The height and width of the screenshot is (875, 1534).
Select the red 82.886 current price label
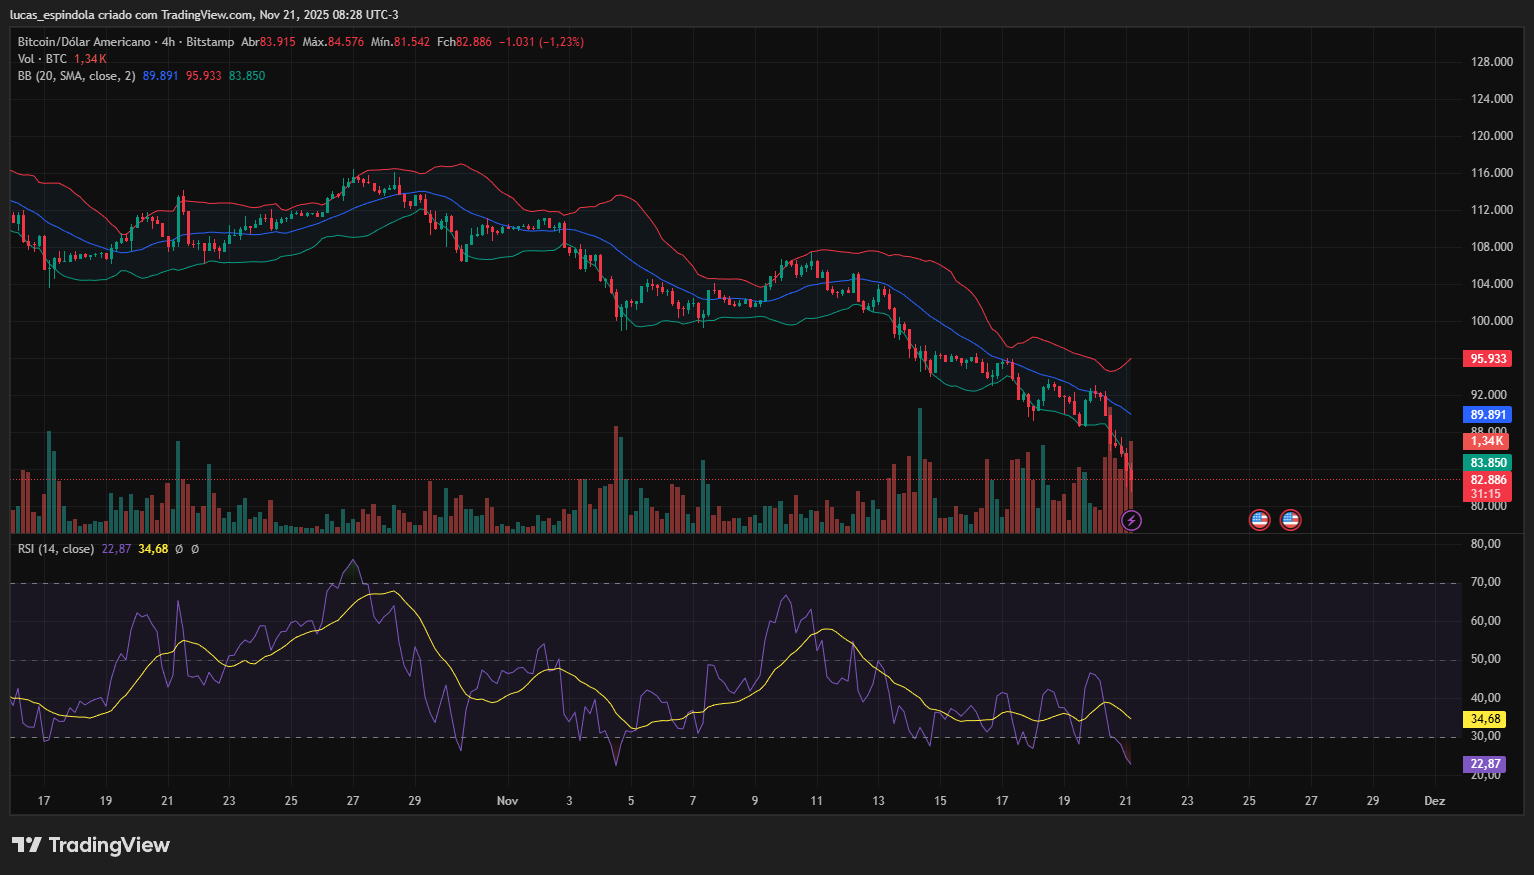(1487, 480)
